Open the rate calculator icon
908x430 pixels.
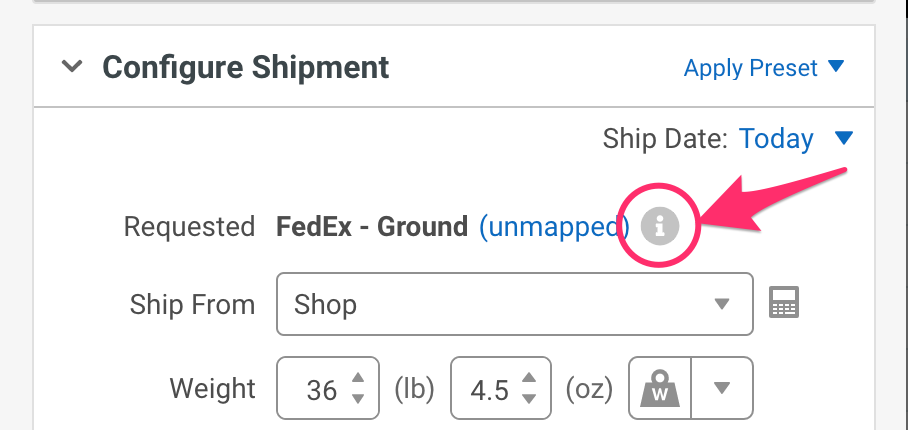click(x=784, y=303)
